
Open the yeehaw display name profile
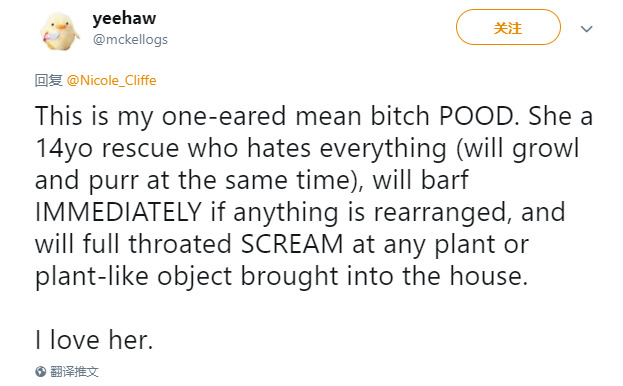124,18
